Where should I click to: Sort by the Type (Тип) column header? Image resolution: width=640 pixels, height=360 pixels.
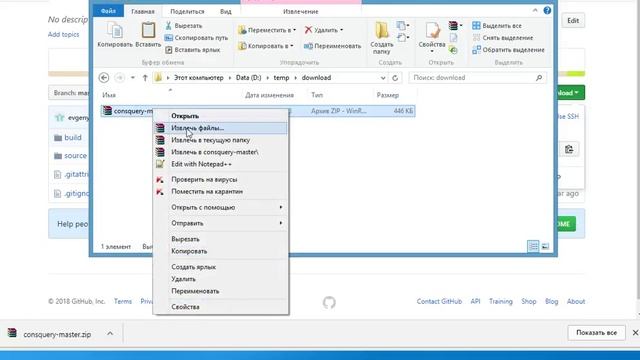(x=317, y=95)
